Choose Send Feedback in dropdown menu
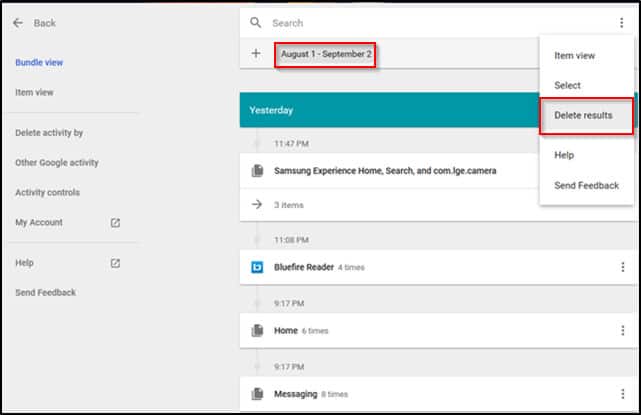Image resolution: width=641 pixels, height=415 pixels. tap(587, 186)
